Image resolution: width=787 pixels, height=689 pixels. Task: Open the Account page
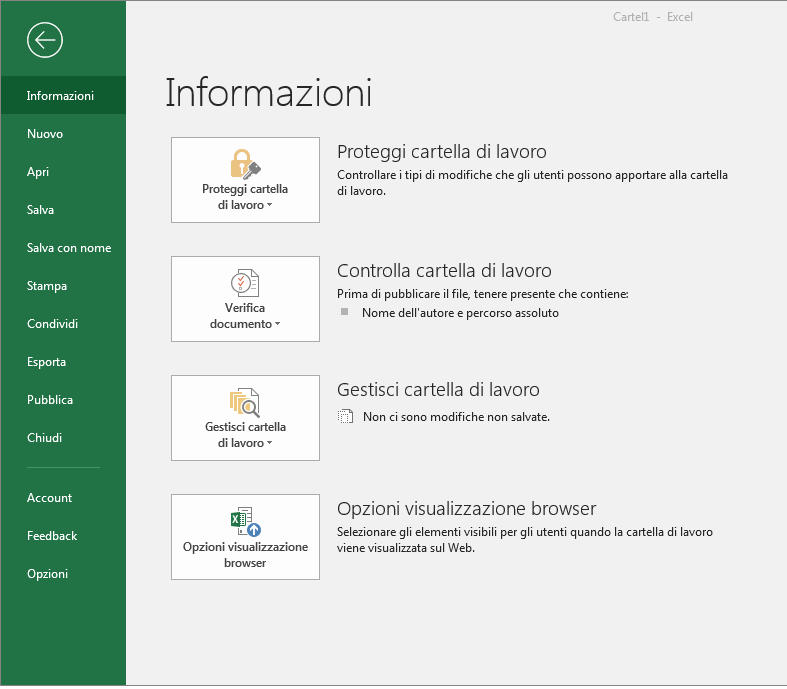pyautogui.click(x=63, y=498)
